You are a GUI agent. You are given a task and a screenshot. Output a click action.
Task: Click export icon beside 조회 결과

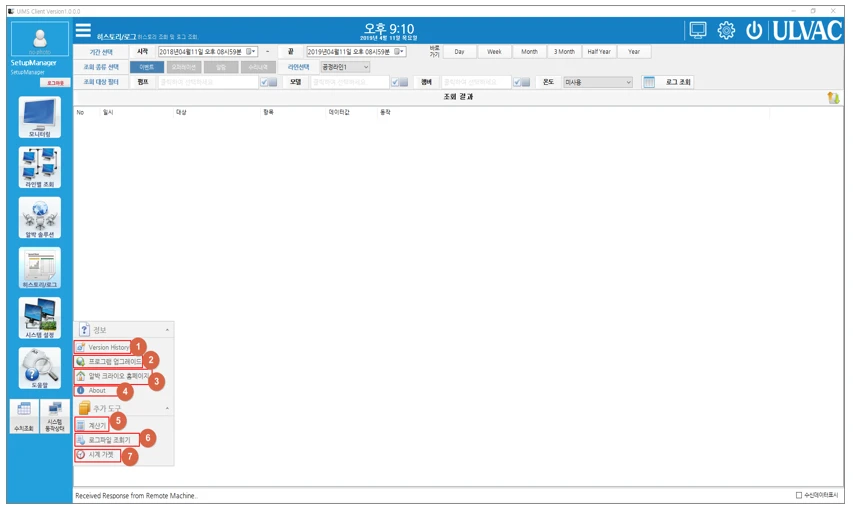pos(833,97)
